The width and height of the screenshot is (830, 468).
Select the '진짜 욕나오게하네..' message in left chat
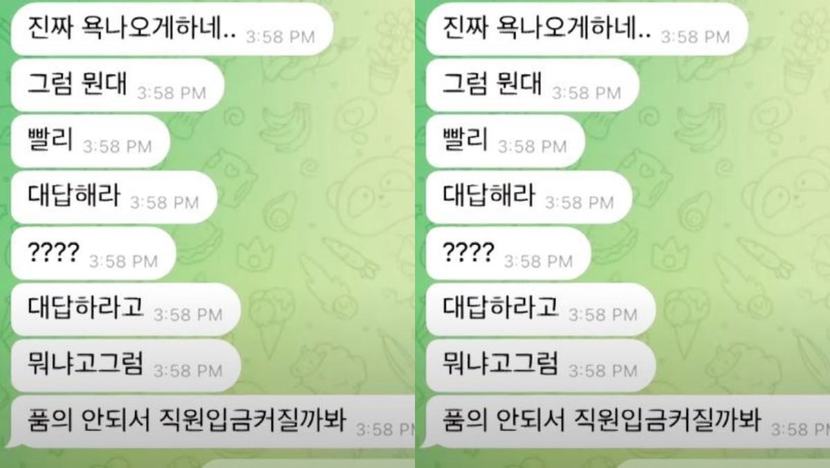click(x=172, y=29)
